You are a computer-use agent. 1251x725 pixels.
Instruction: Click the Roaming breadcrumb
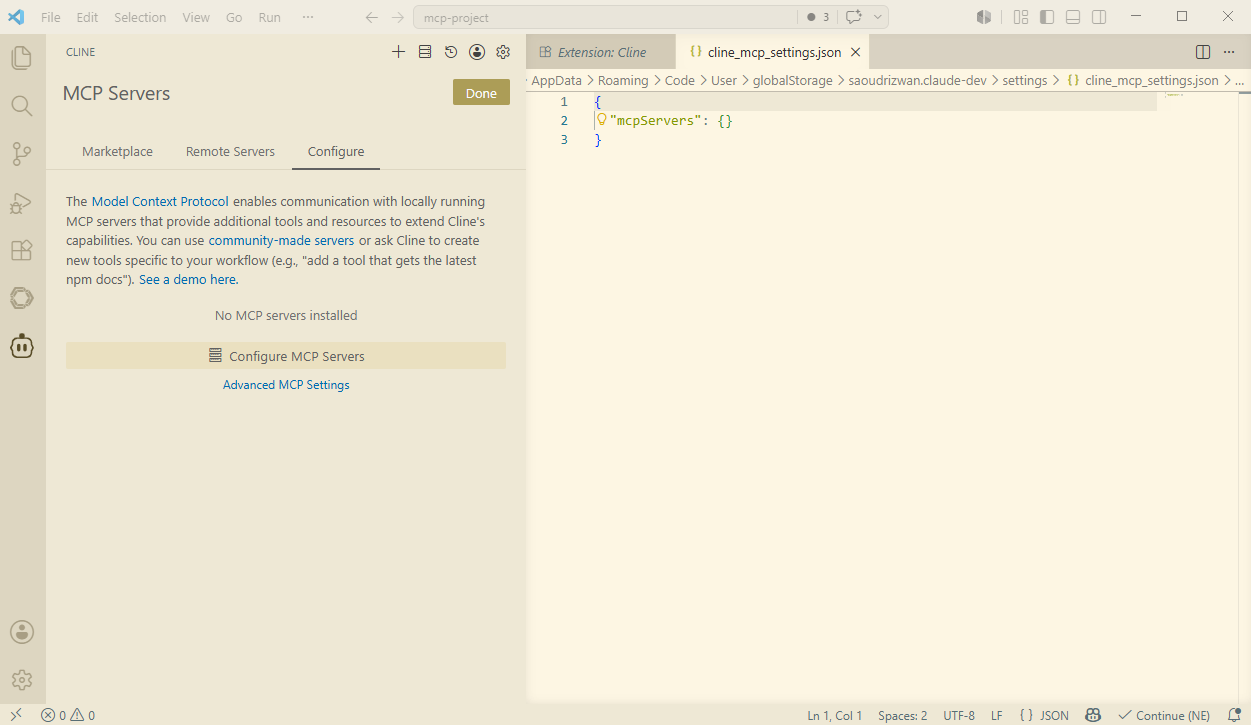coord(623,81)
